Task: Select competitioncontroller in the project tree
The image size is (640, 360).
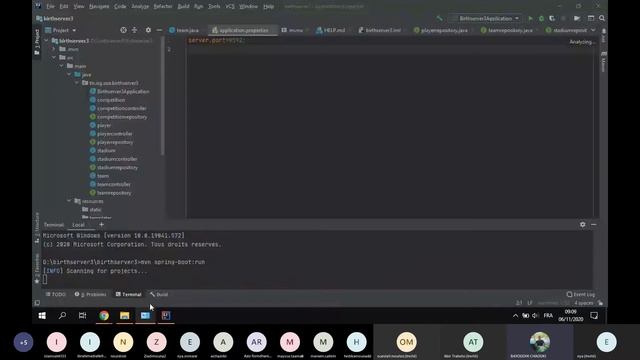Action: pyautogui.click(x=118, y=108)
